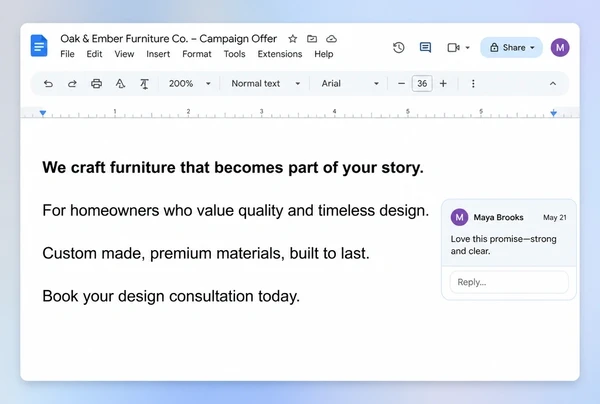
Task: Open the Help menu
Action: pyautogui.click(x=324, y=54)
